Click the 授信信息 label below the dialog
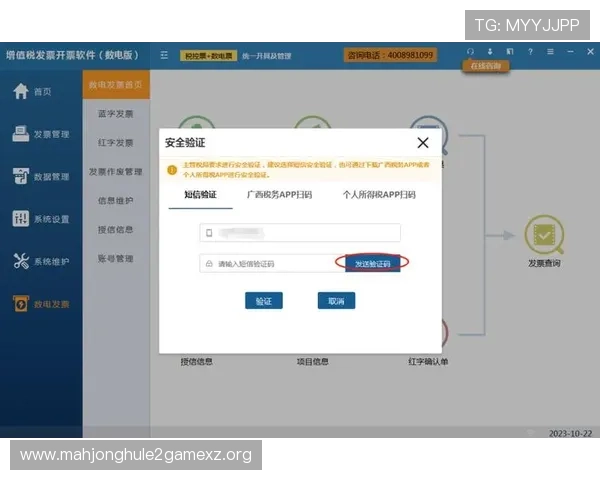 197,362
